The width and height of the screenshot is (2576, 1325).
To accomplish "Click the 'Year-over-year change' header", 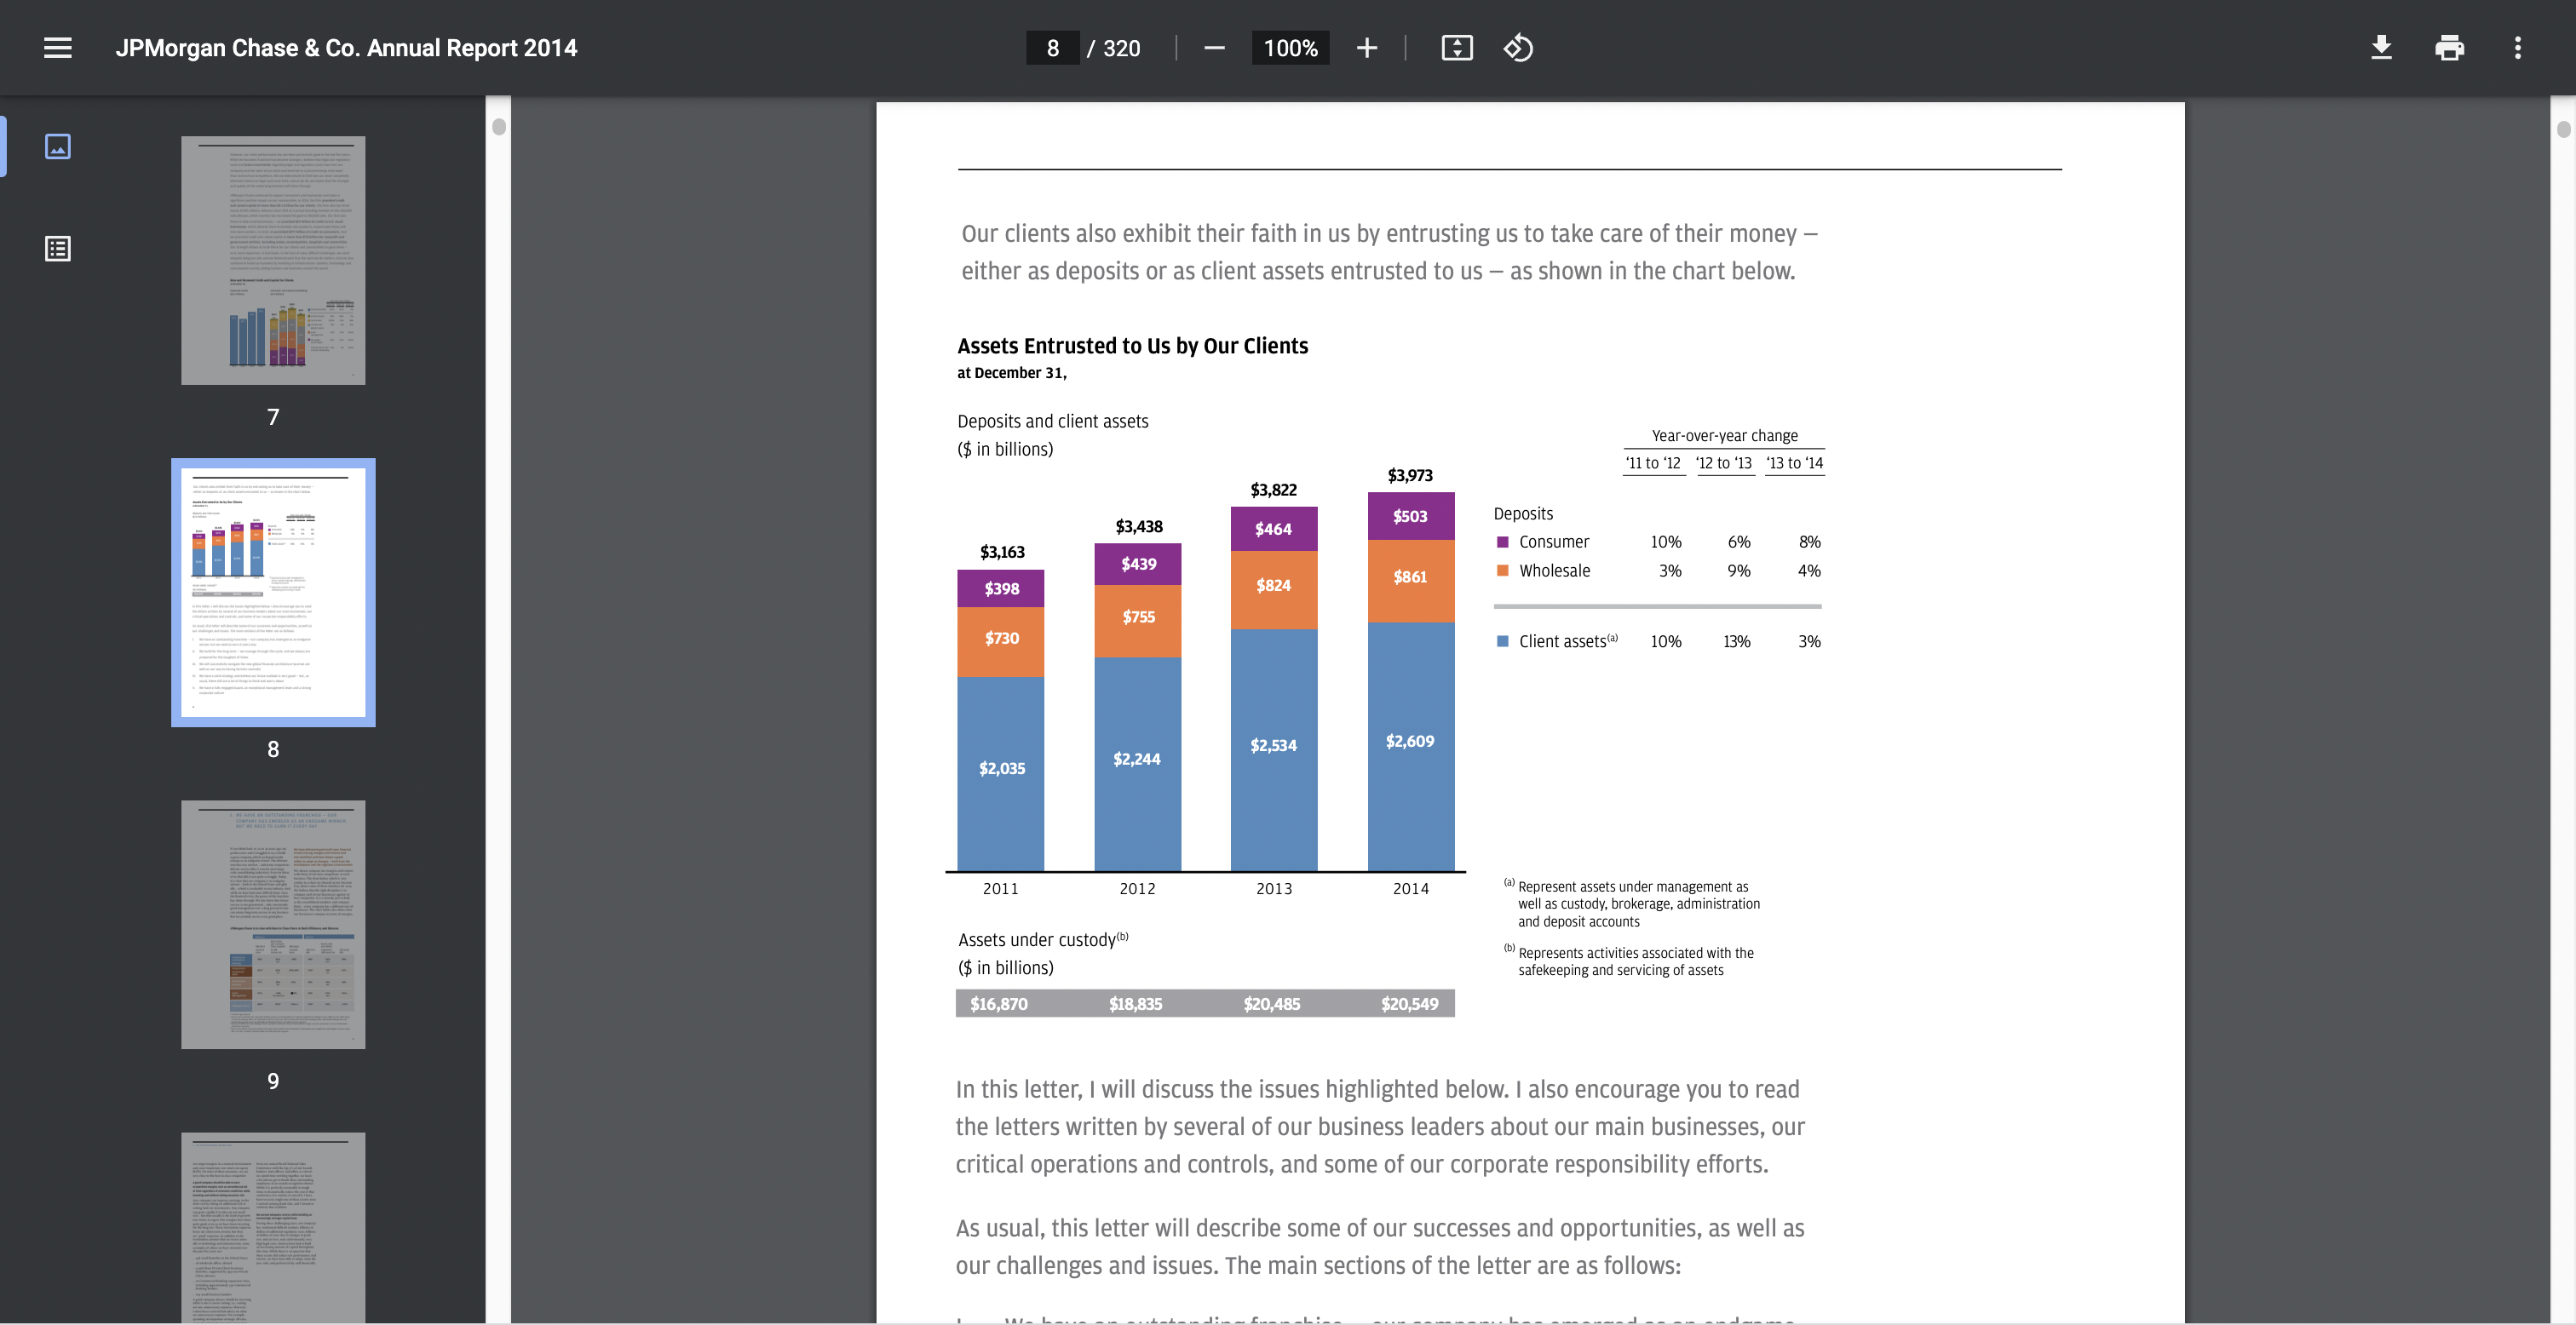I will pos(1724,436).
